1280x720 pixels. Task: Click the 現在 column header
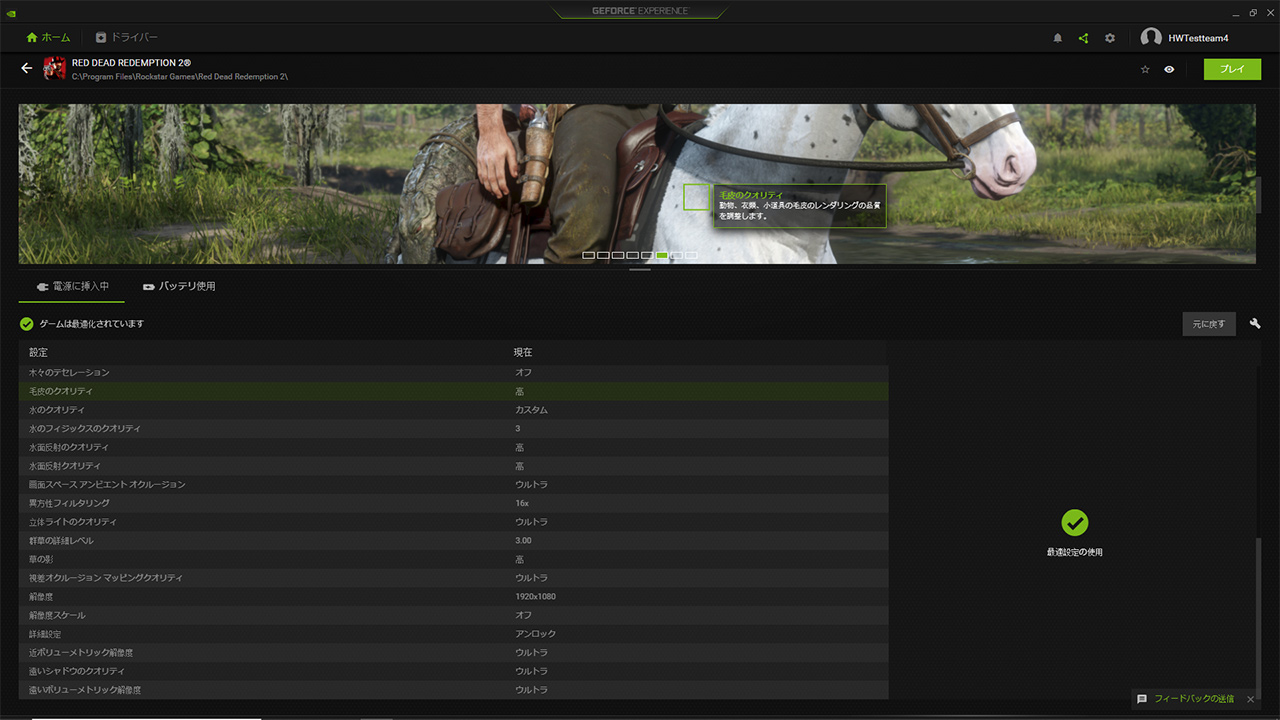(x=523, y=353)
